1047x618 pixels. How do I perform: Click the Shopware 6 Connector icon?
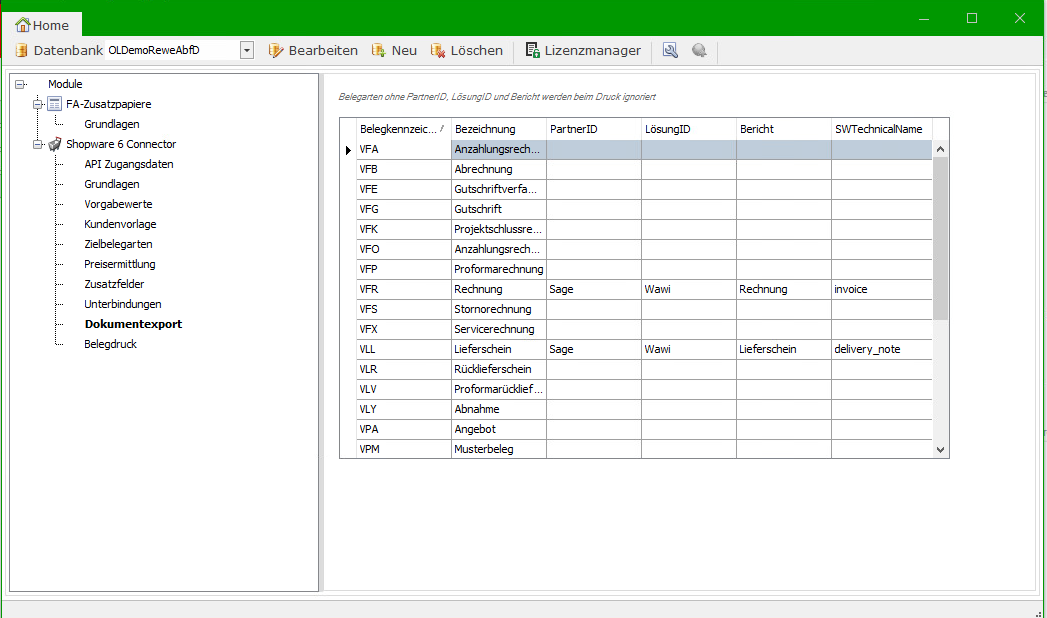[55, 144]
